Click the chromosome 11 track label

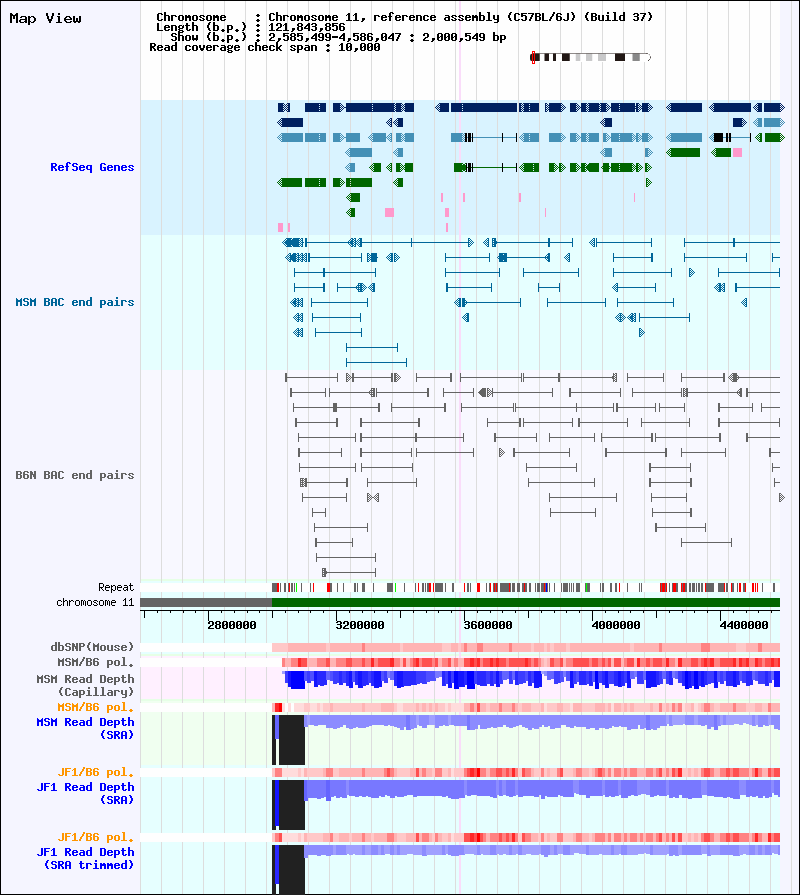coord(95,602)
